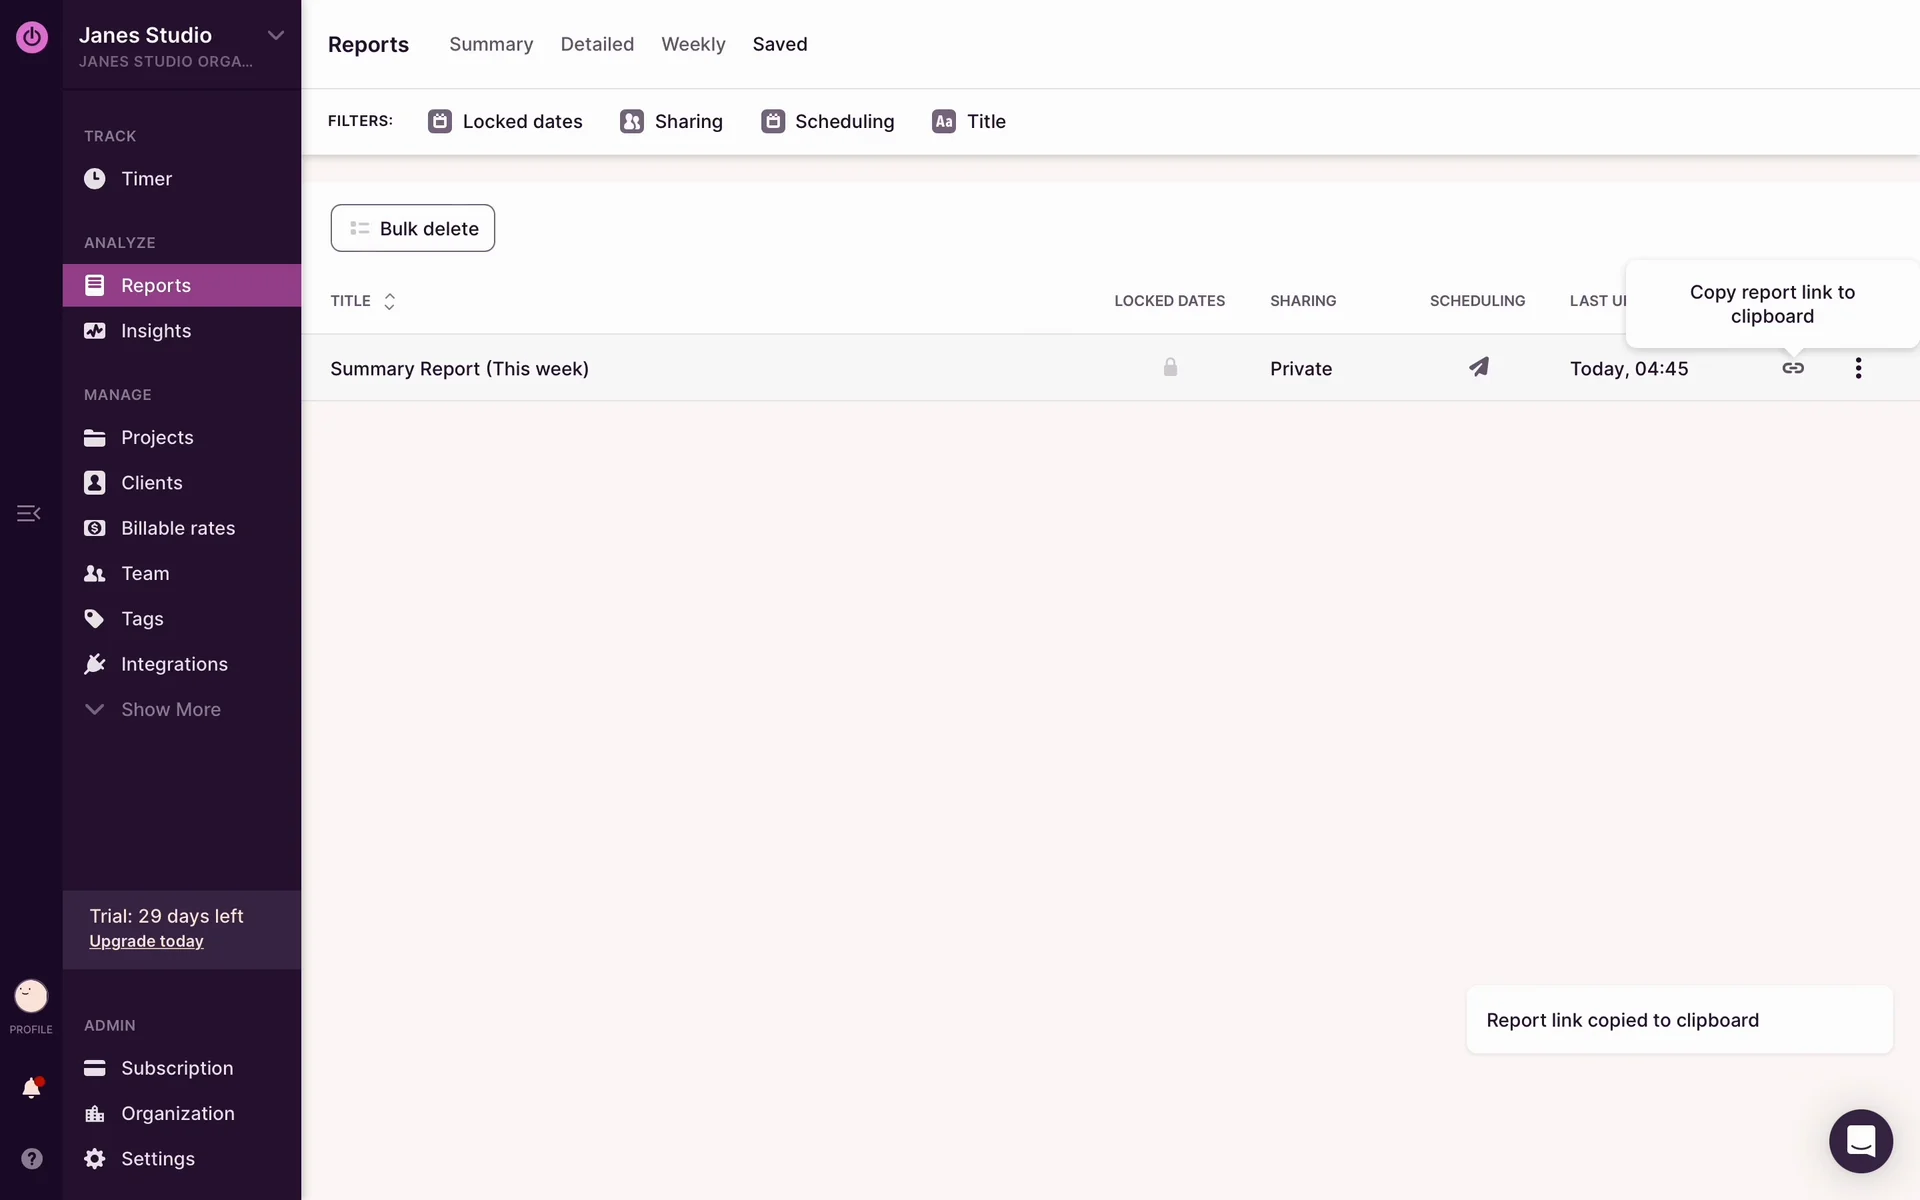Switch to the Detailed reports tab
This screenshot has height=1200, width=1920.
pyautogui.click(x=597, y=44)
